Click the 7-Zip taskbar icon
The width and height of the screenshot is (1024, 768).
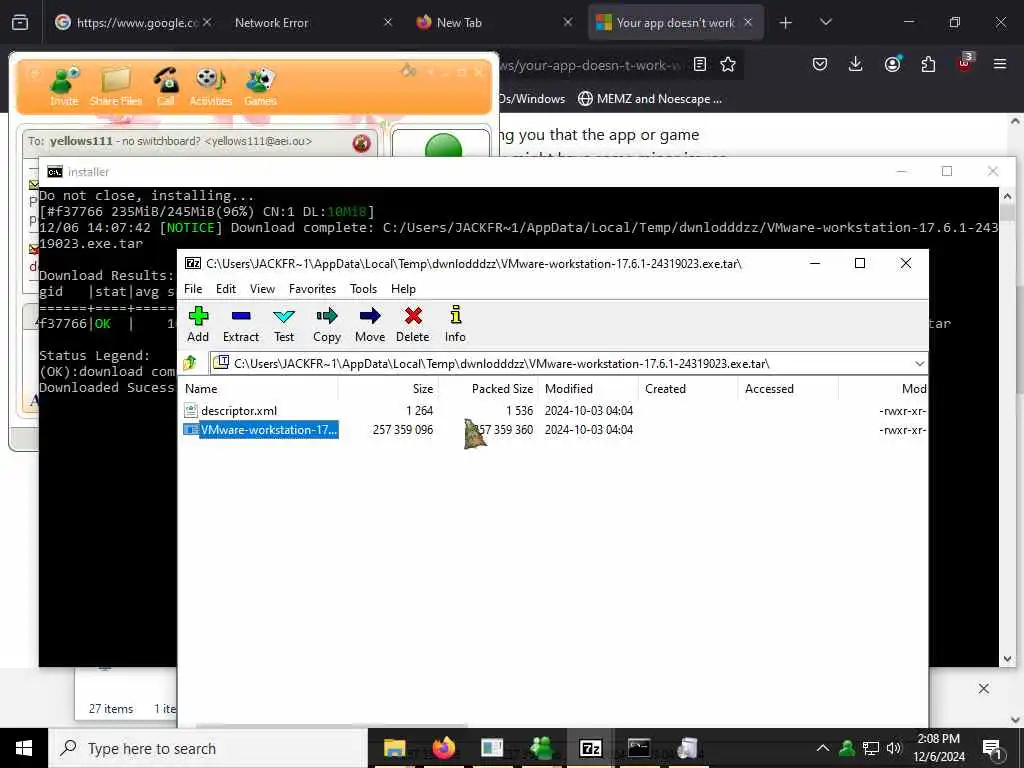(x=590, y=748)
